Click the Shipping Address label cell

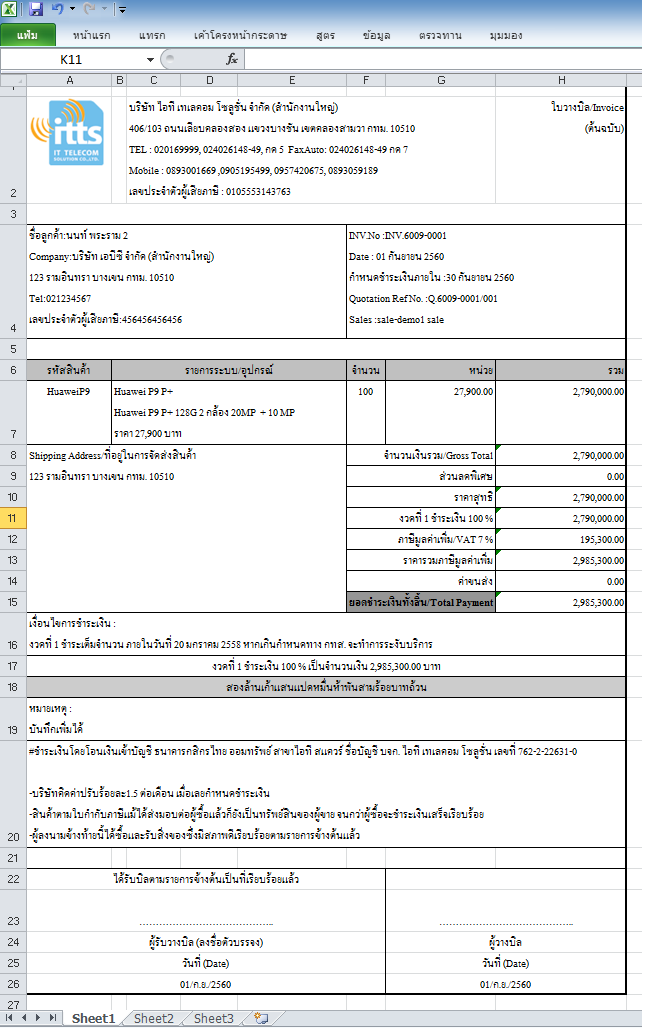point(186,455)
